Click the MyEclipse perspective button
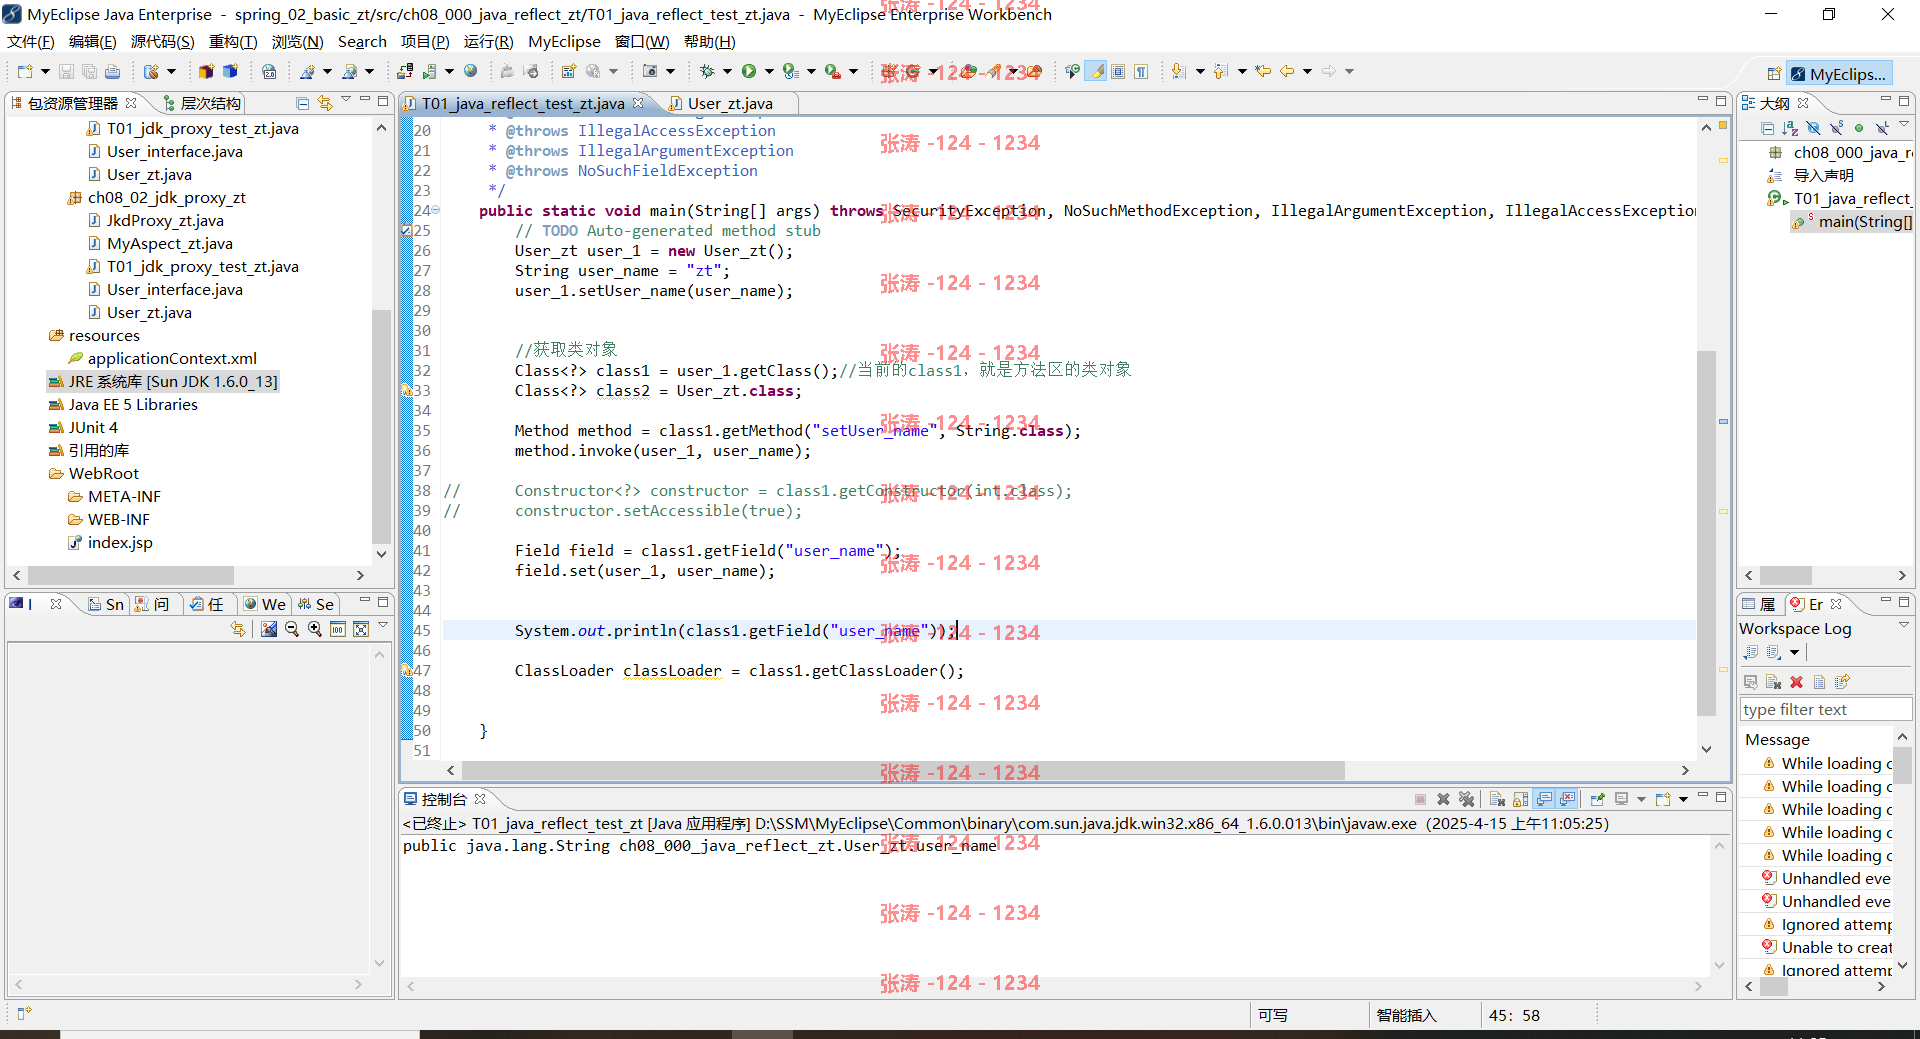1920x1039 pixels. tap(1838, 74)
